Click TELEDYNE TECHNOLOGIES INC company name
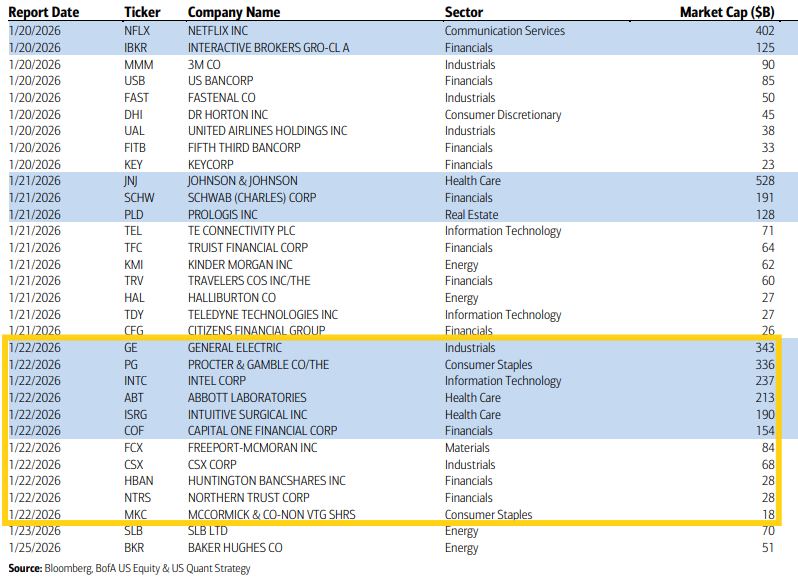This screenshot has width=798, height=588. (263, 315)
